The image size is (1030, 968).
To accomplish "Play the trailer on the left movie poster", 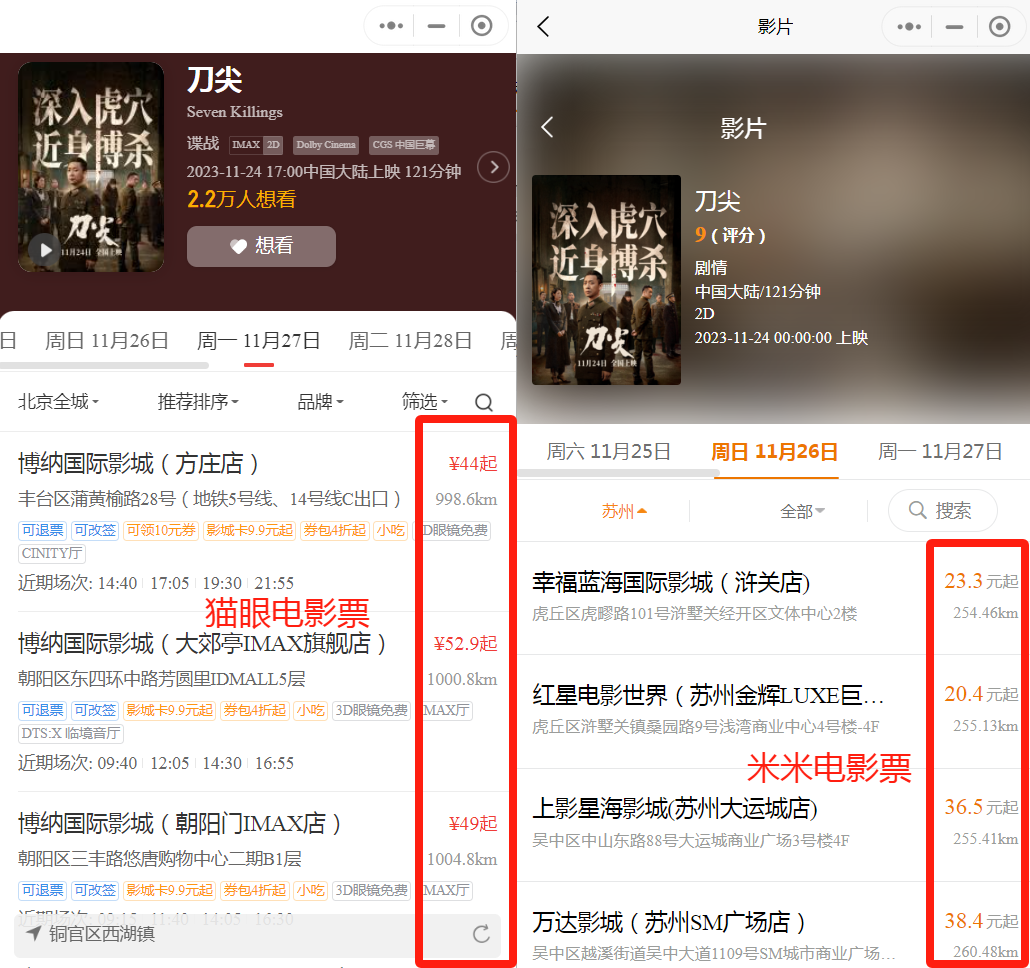I will click(x=45, y=249).
